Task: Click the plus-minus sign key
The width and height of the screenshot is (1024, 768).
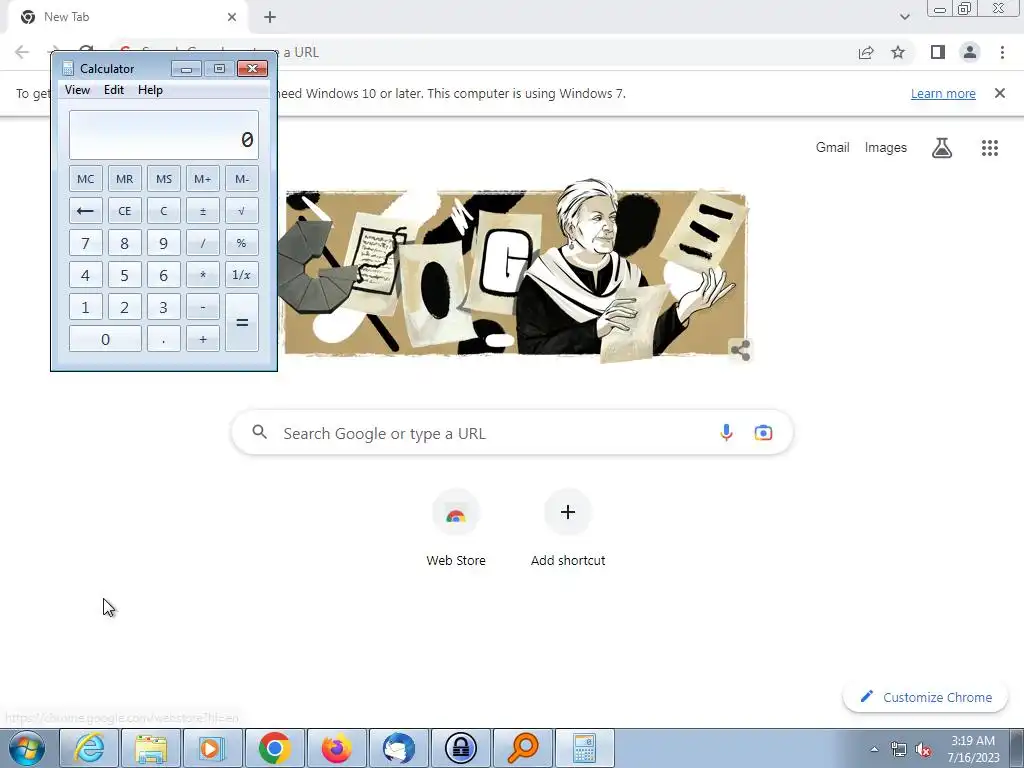Action: 202,211
